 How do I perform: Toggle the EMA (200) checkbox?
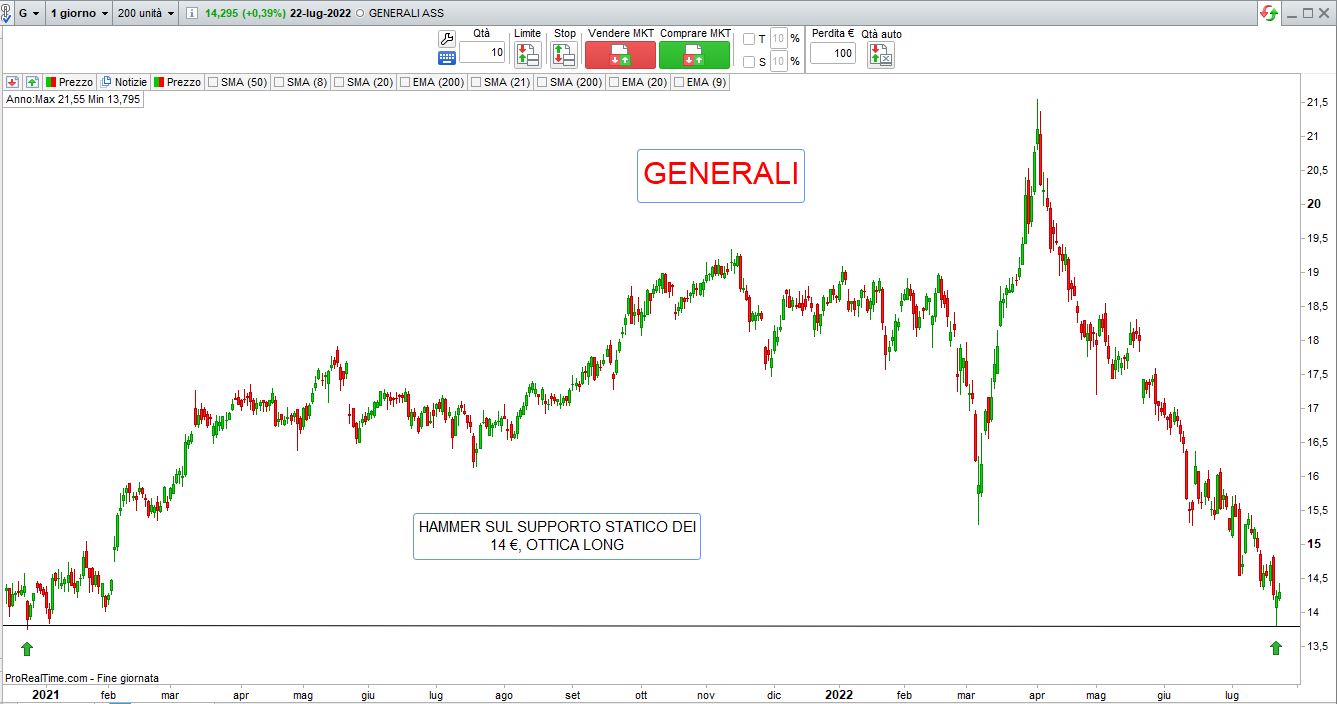(x=405, y=82)
